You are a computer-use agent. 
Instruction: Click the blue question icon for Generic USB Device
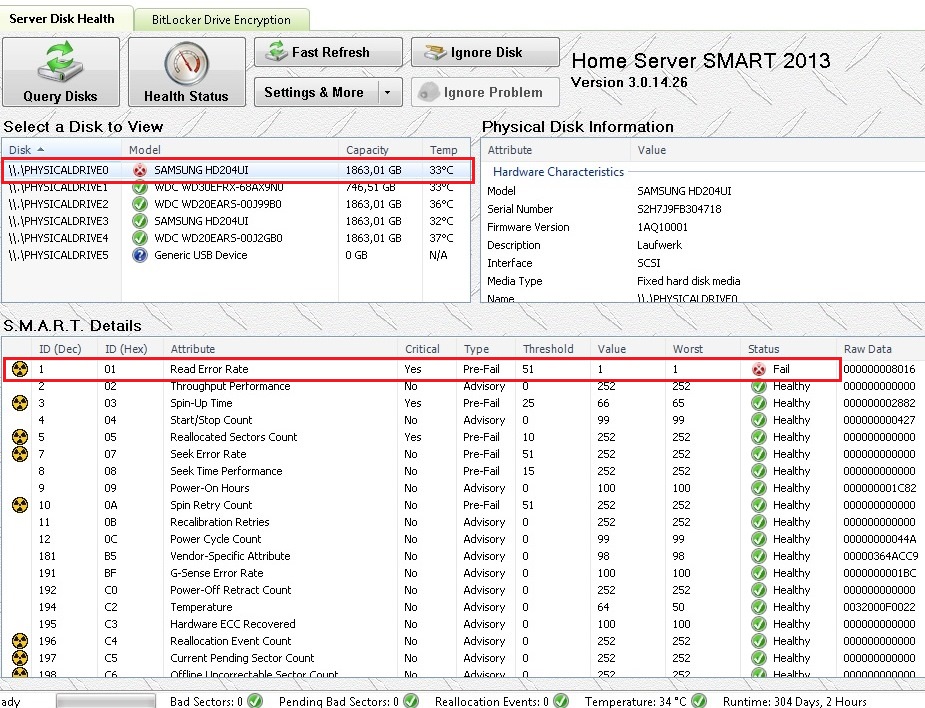140,255
